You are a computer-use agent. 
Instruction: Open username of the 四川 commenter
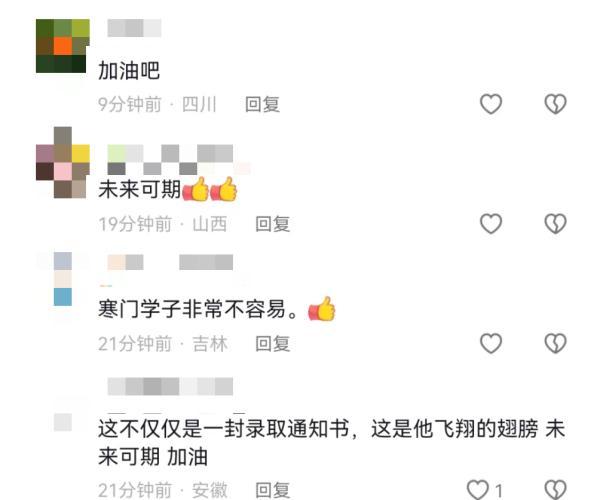[134, 28]
